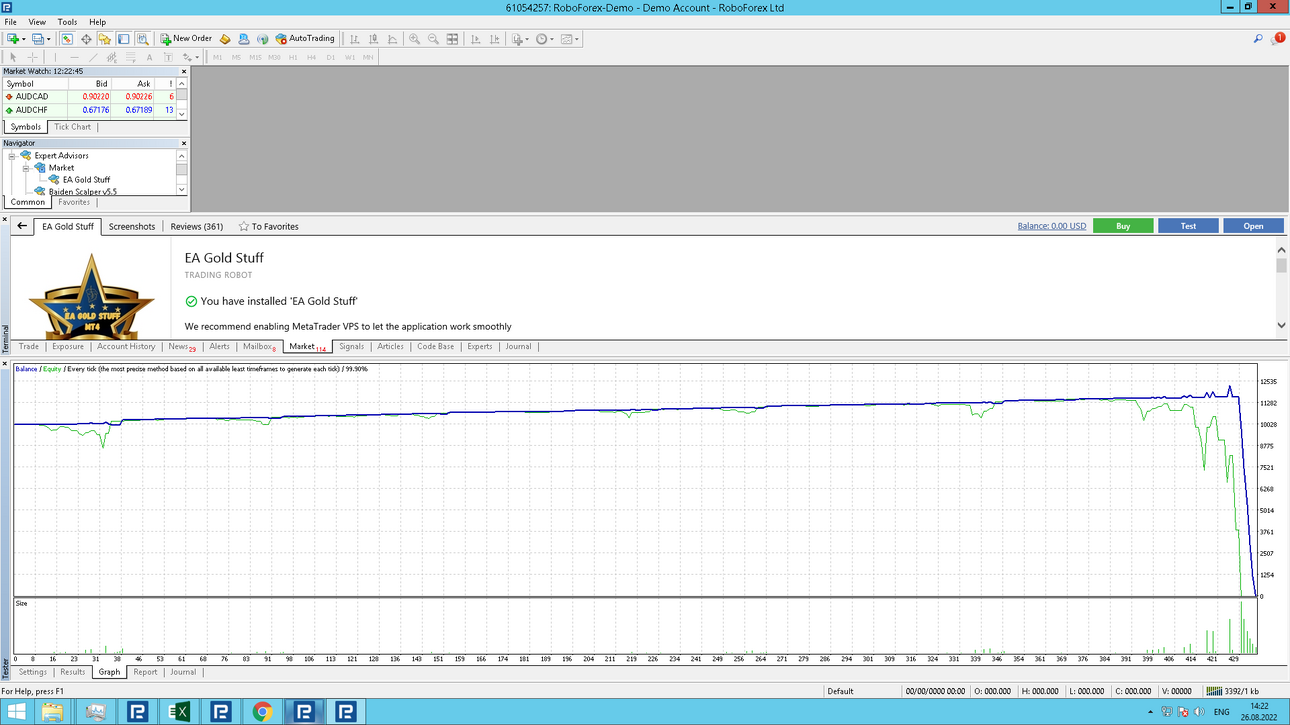This screenshot has width=1290, height=725.
Task: Click the back arrow in Market panel
Action: 22,226
